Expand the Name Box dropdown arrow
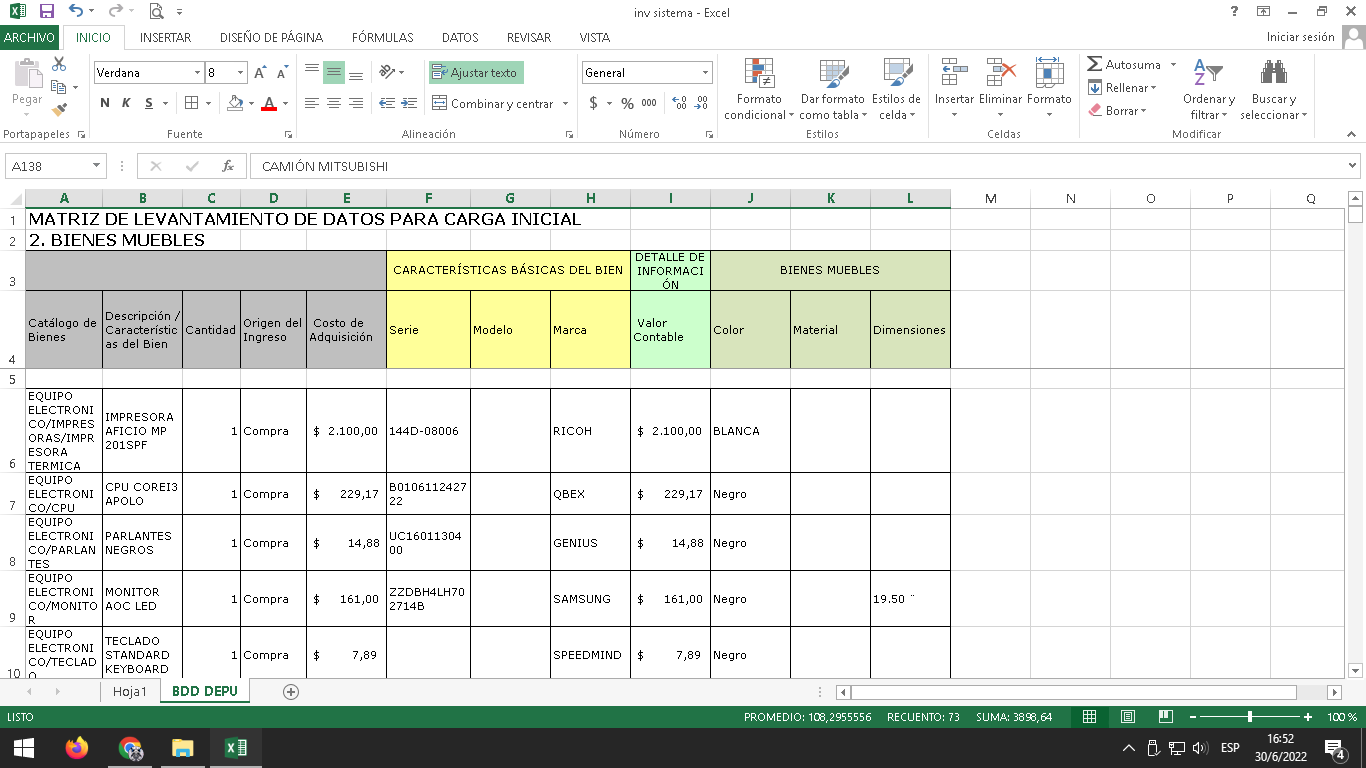 97,166
